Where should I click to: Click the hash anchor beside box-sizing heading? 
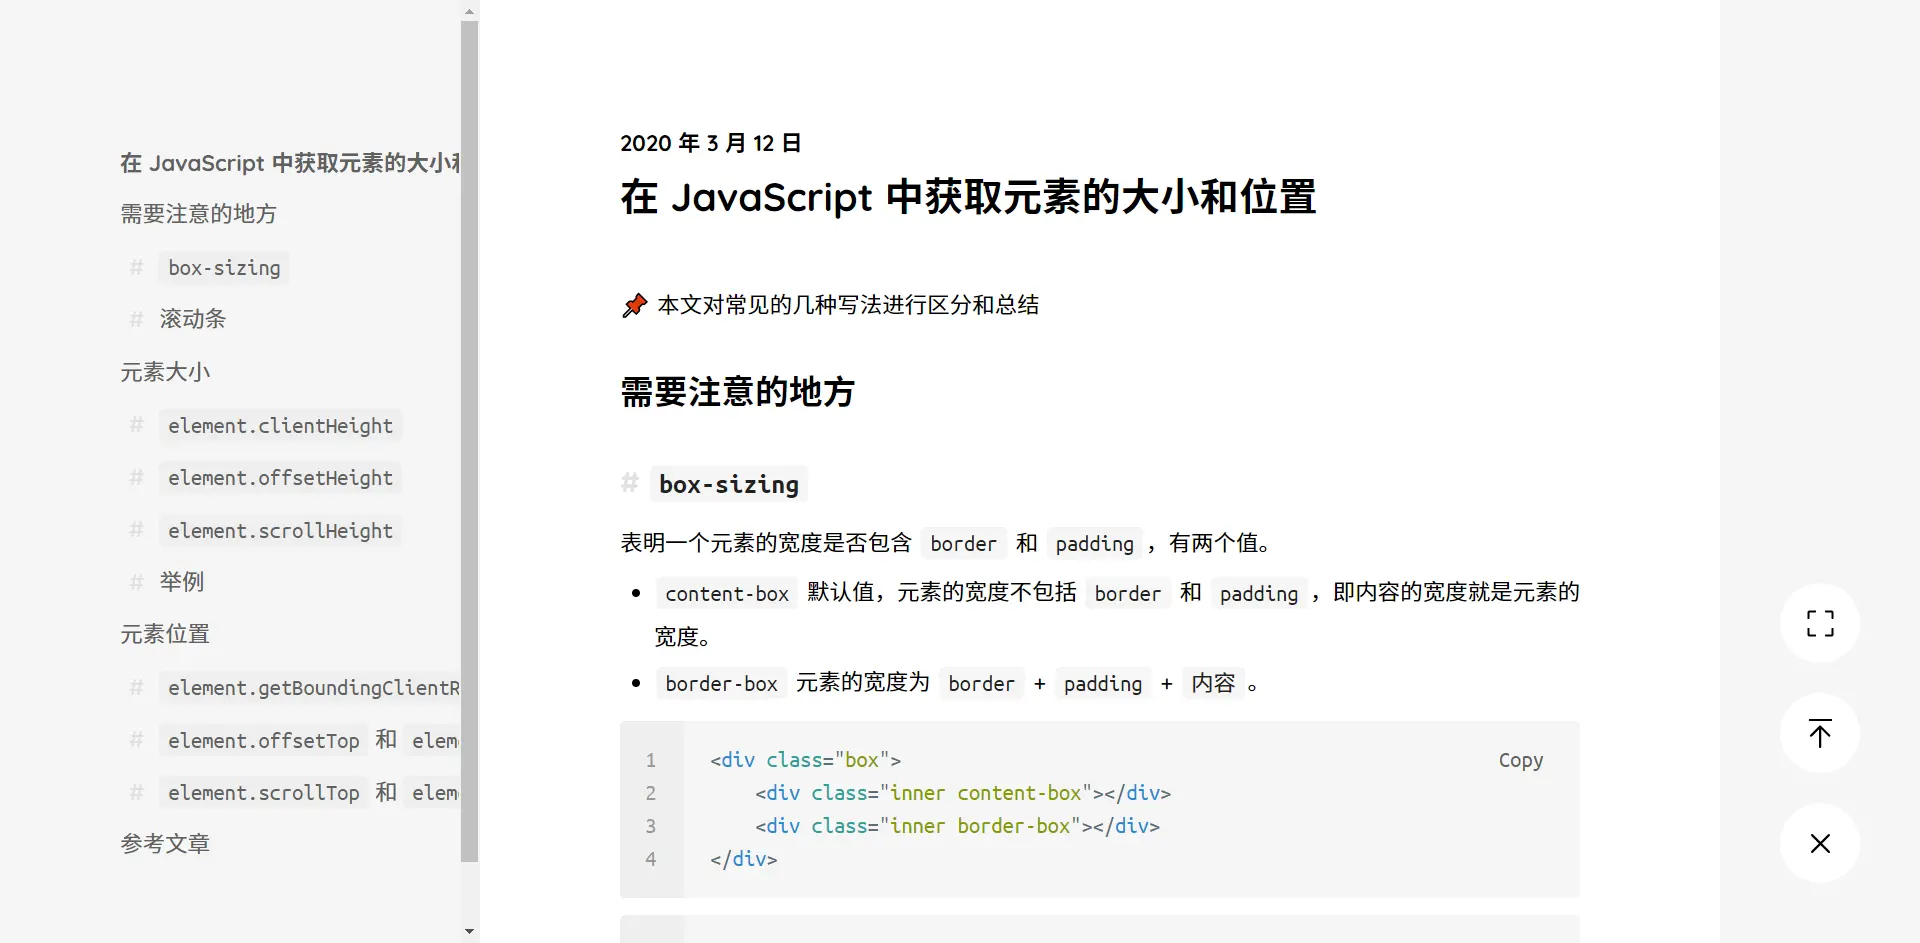(x=630, y=484)
